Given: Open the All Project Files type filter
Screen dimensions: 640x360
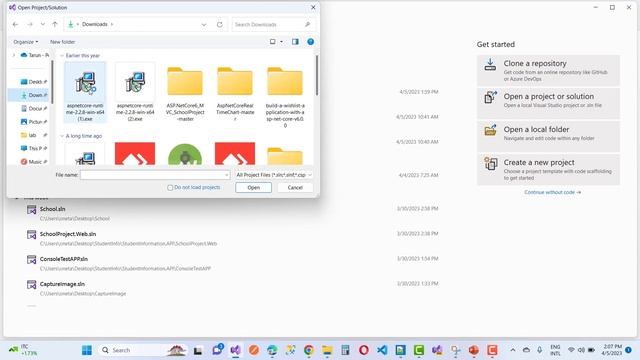Looking at the screenshot, I should (274, 175).
